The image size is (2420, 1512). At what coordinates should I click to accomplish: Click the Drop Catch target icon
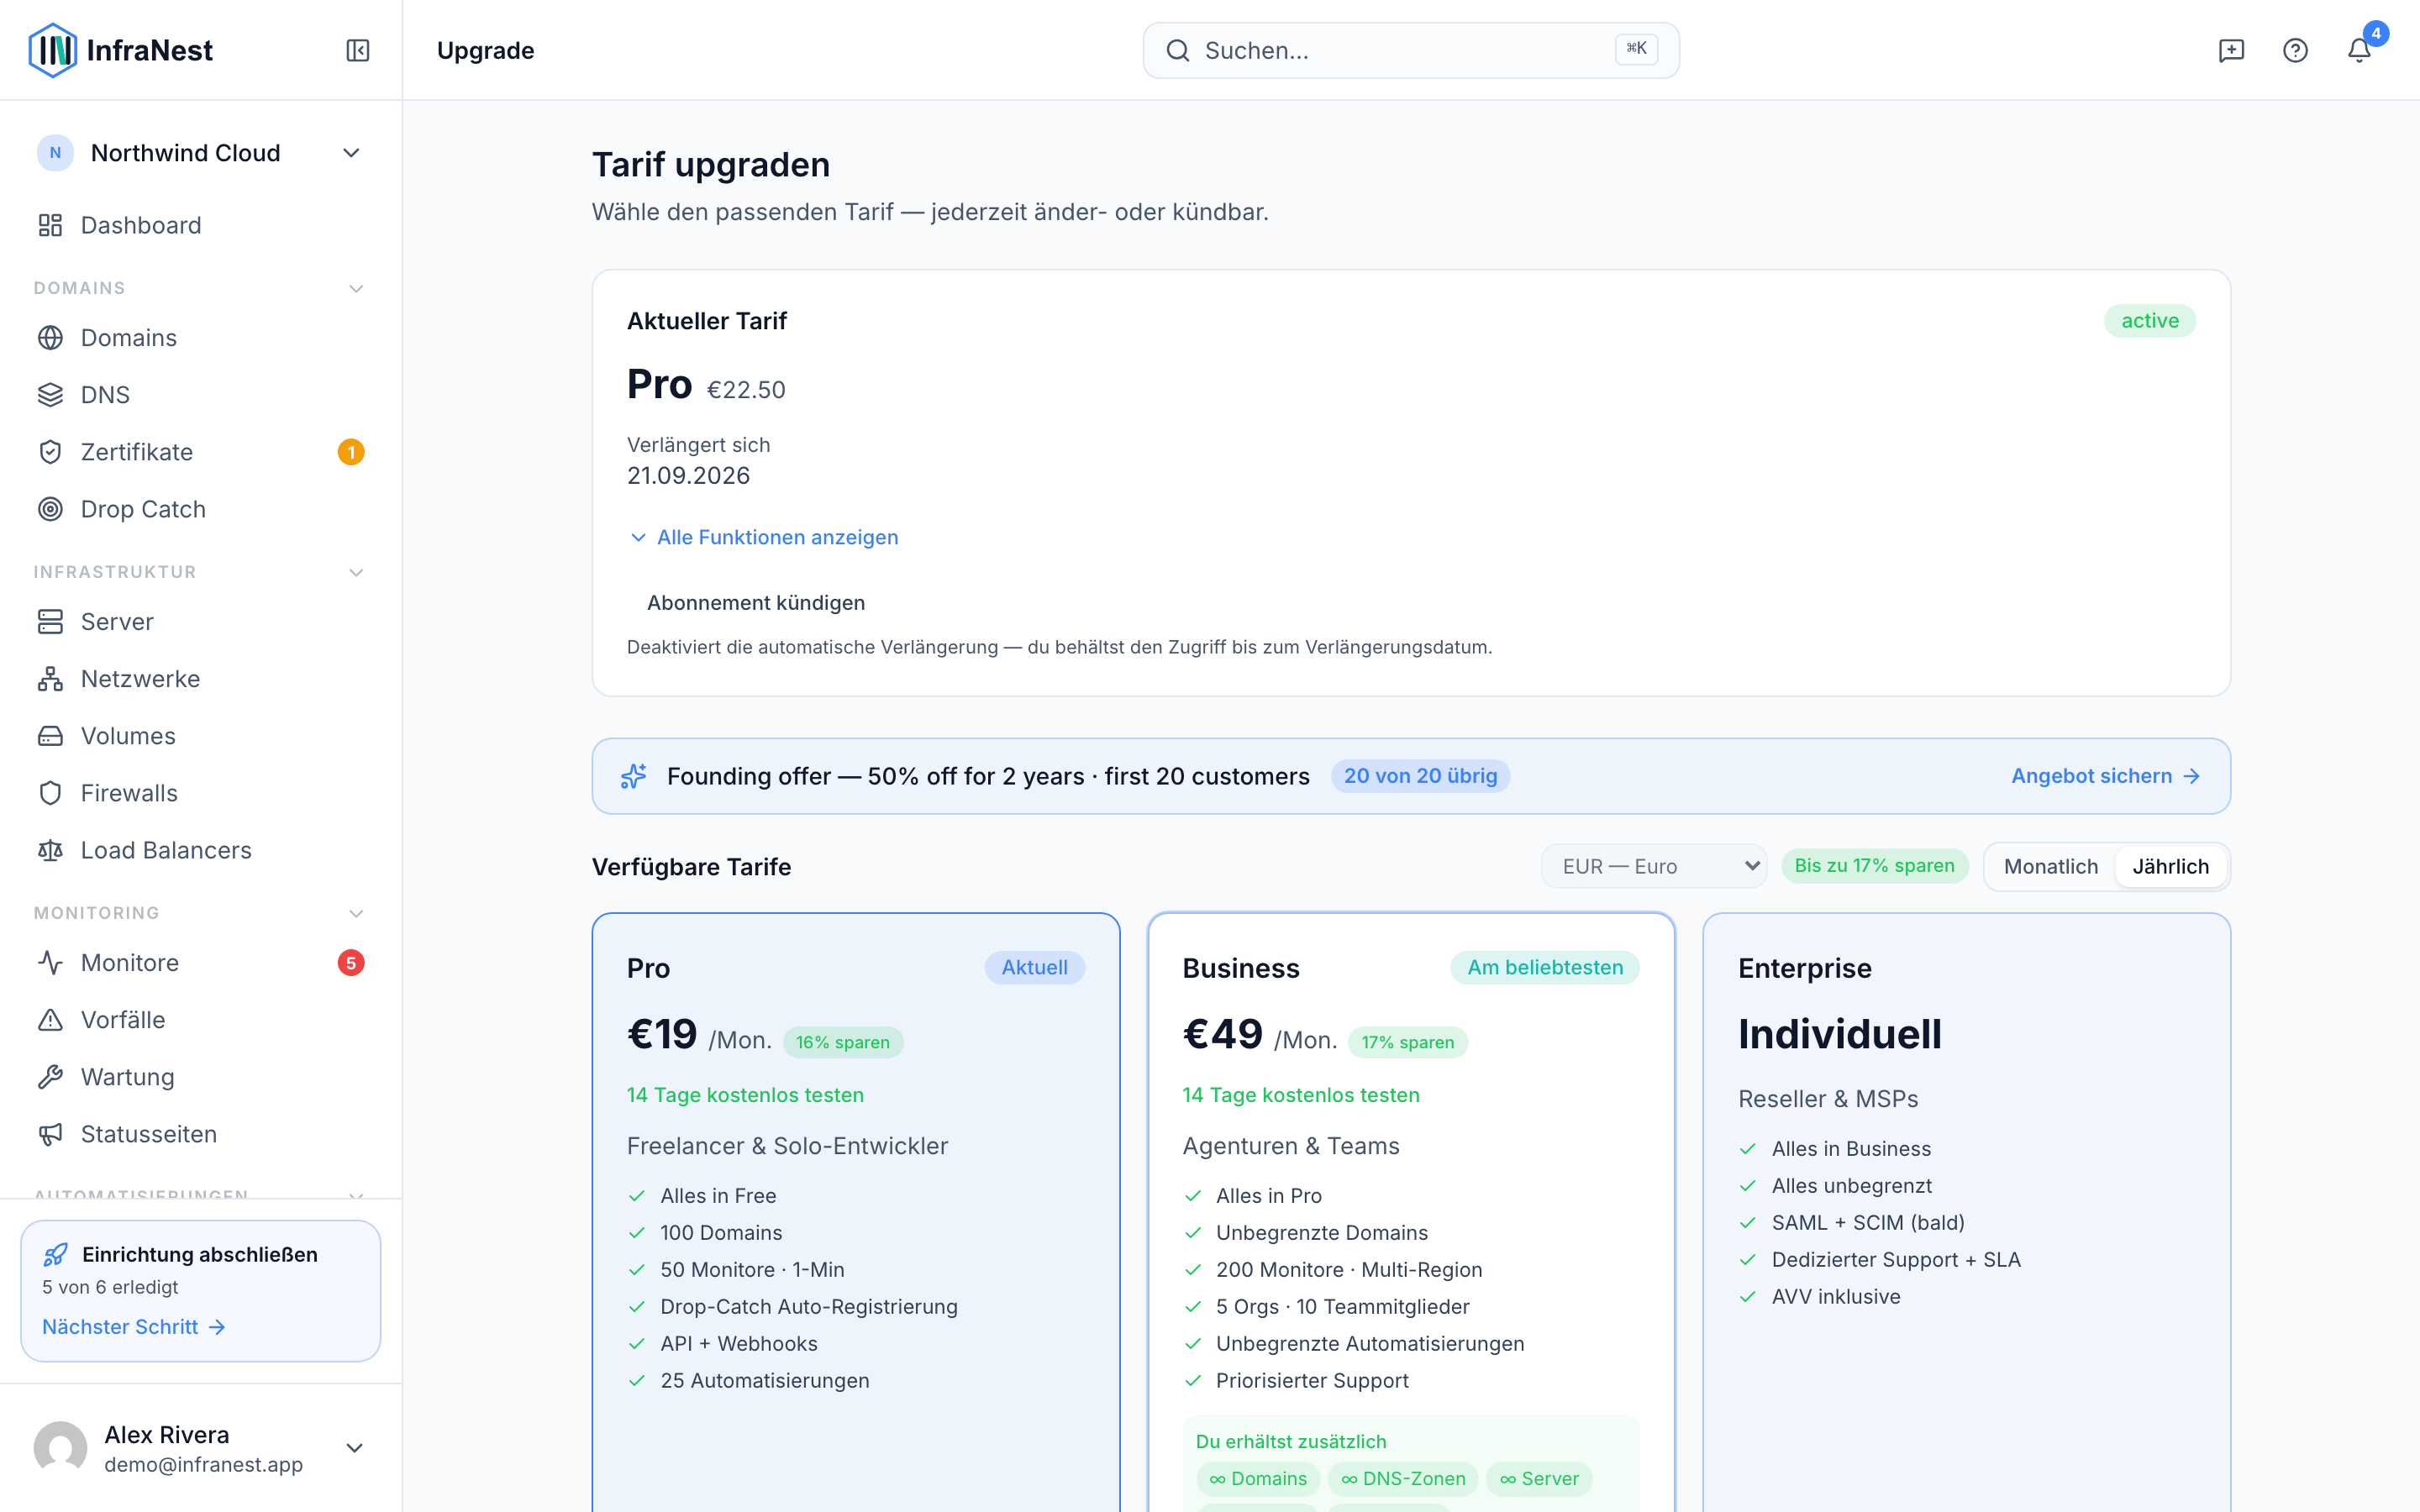tap(50, 509)
